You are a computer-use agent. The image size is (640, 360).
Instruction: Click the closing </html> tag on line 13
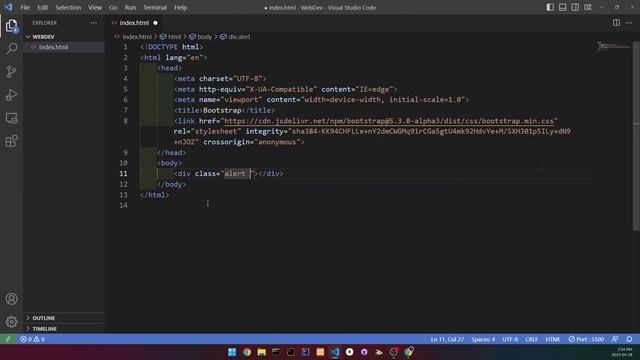pos(155,195)
